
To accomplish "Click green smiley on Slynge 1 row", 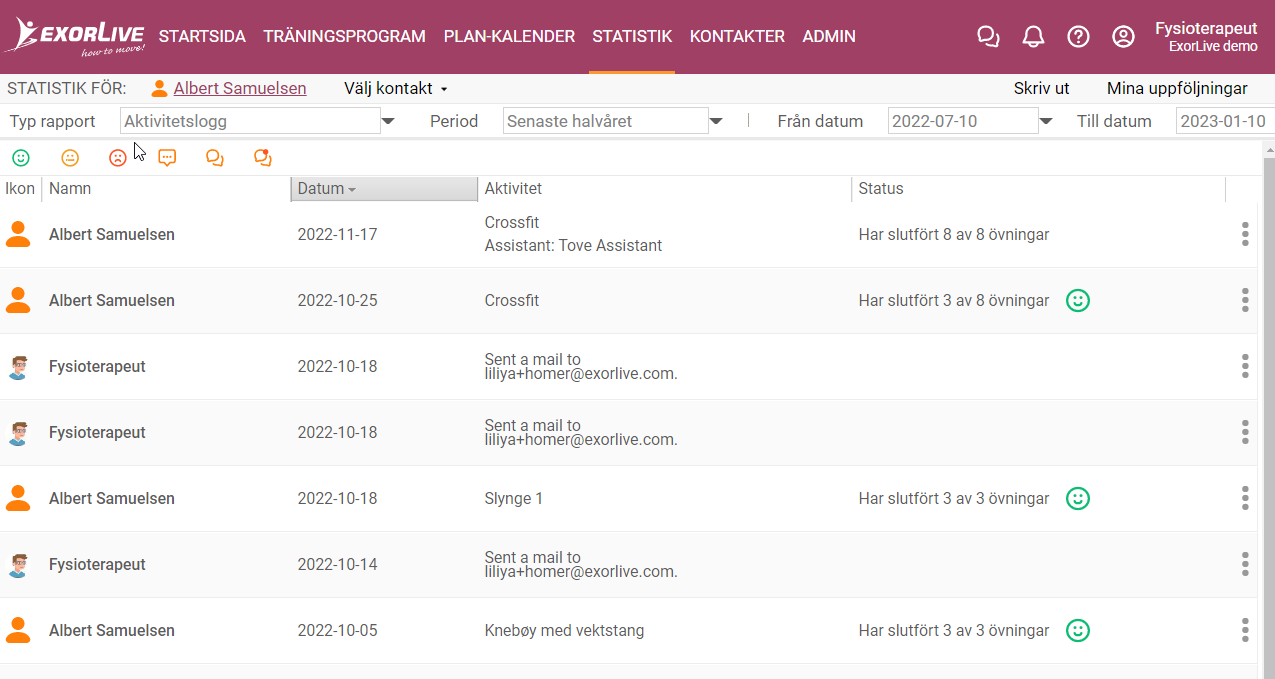I will click(1077, 498).
